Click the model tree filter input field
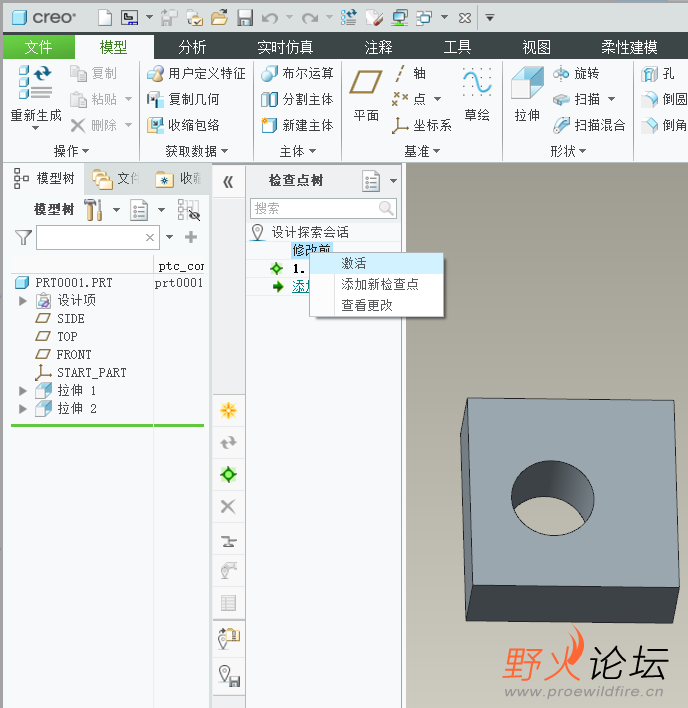This screenshot has height=708, width=688. (98, 238)
